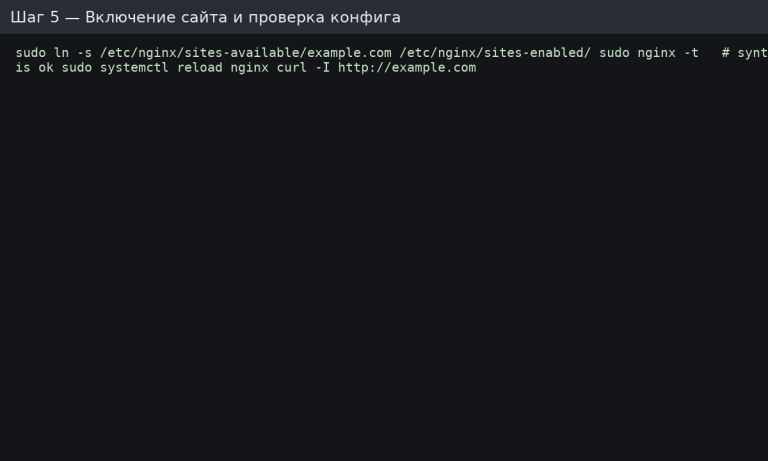The height and width of the screenshot is (461, 768).
Task: Click the "-s" flag after ln
Action: click(84, 53)
